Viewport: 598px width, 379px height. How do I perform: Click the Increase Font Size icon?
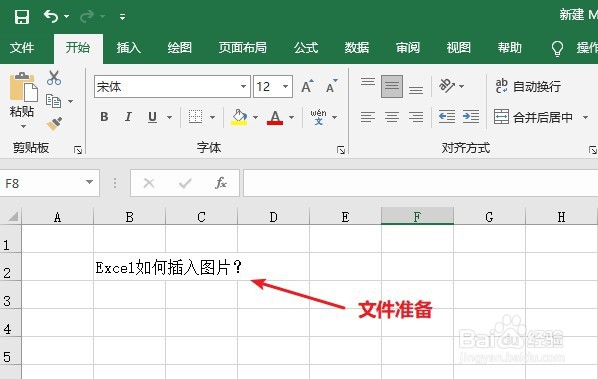(307, 87)
